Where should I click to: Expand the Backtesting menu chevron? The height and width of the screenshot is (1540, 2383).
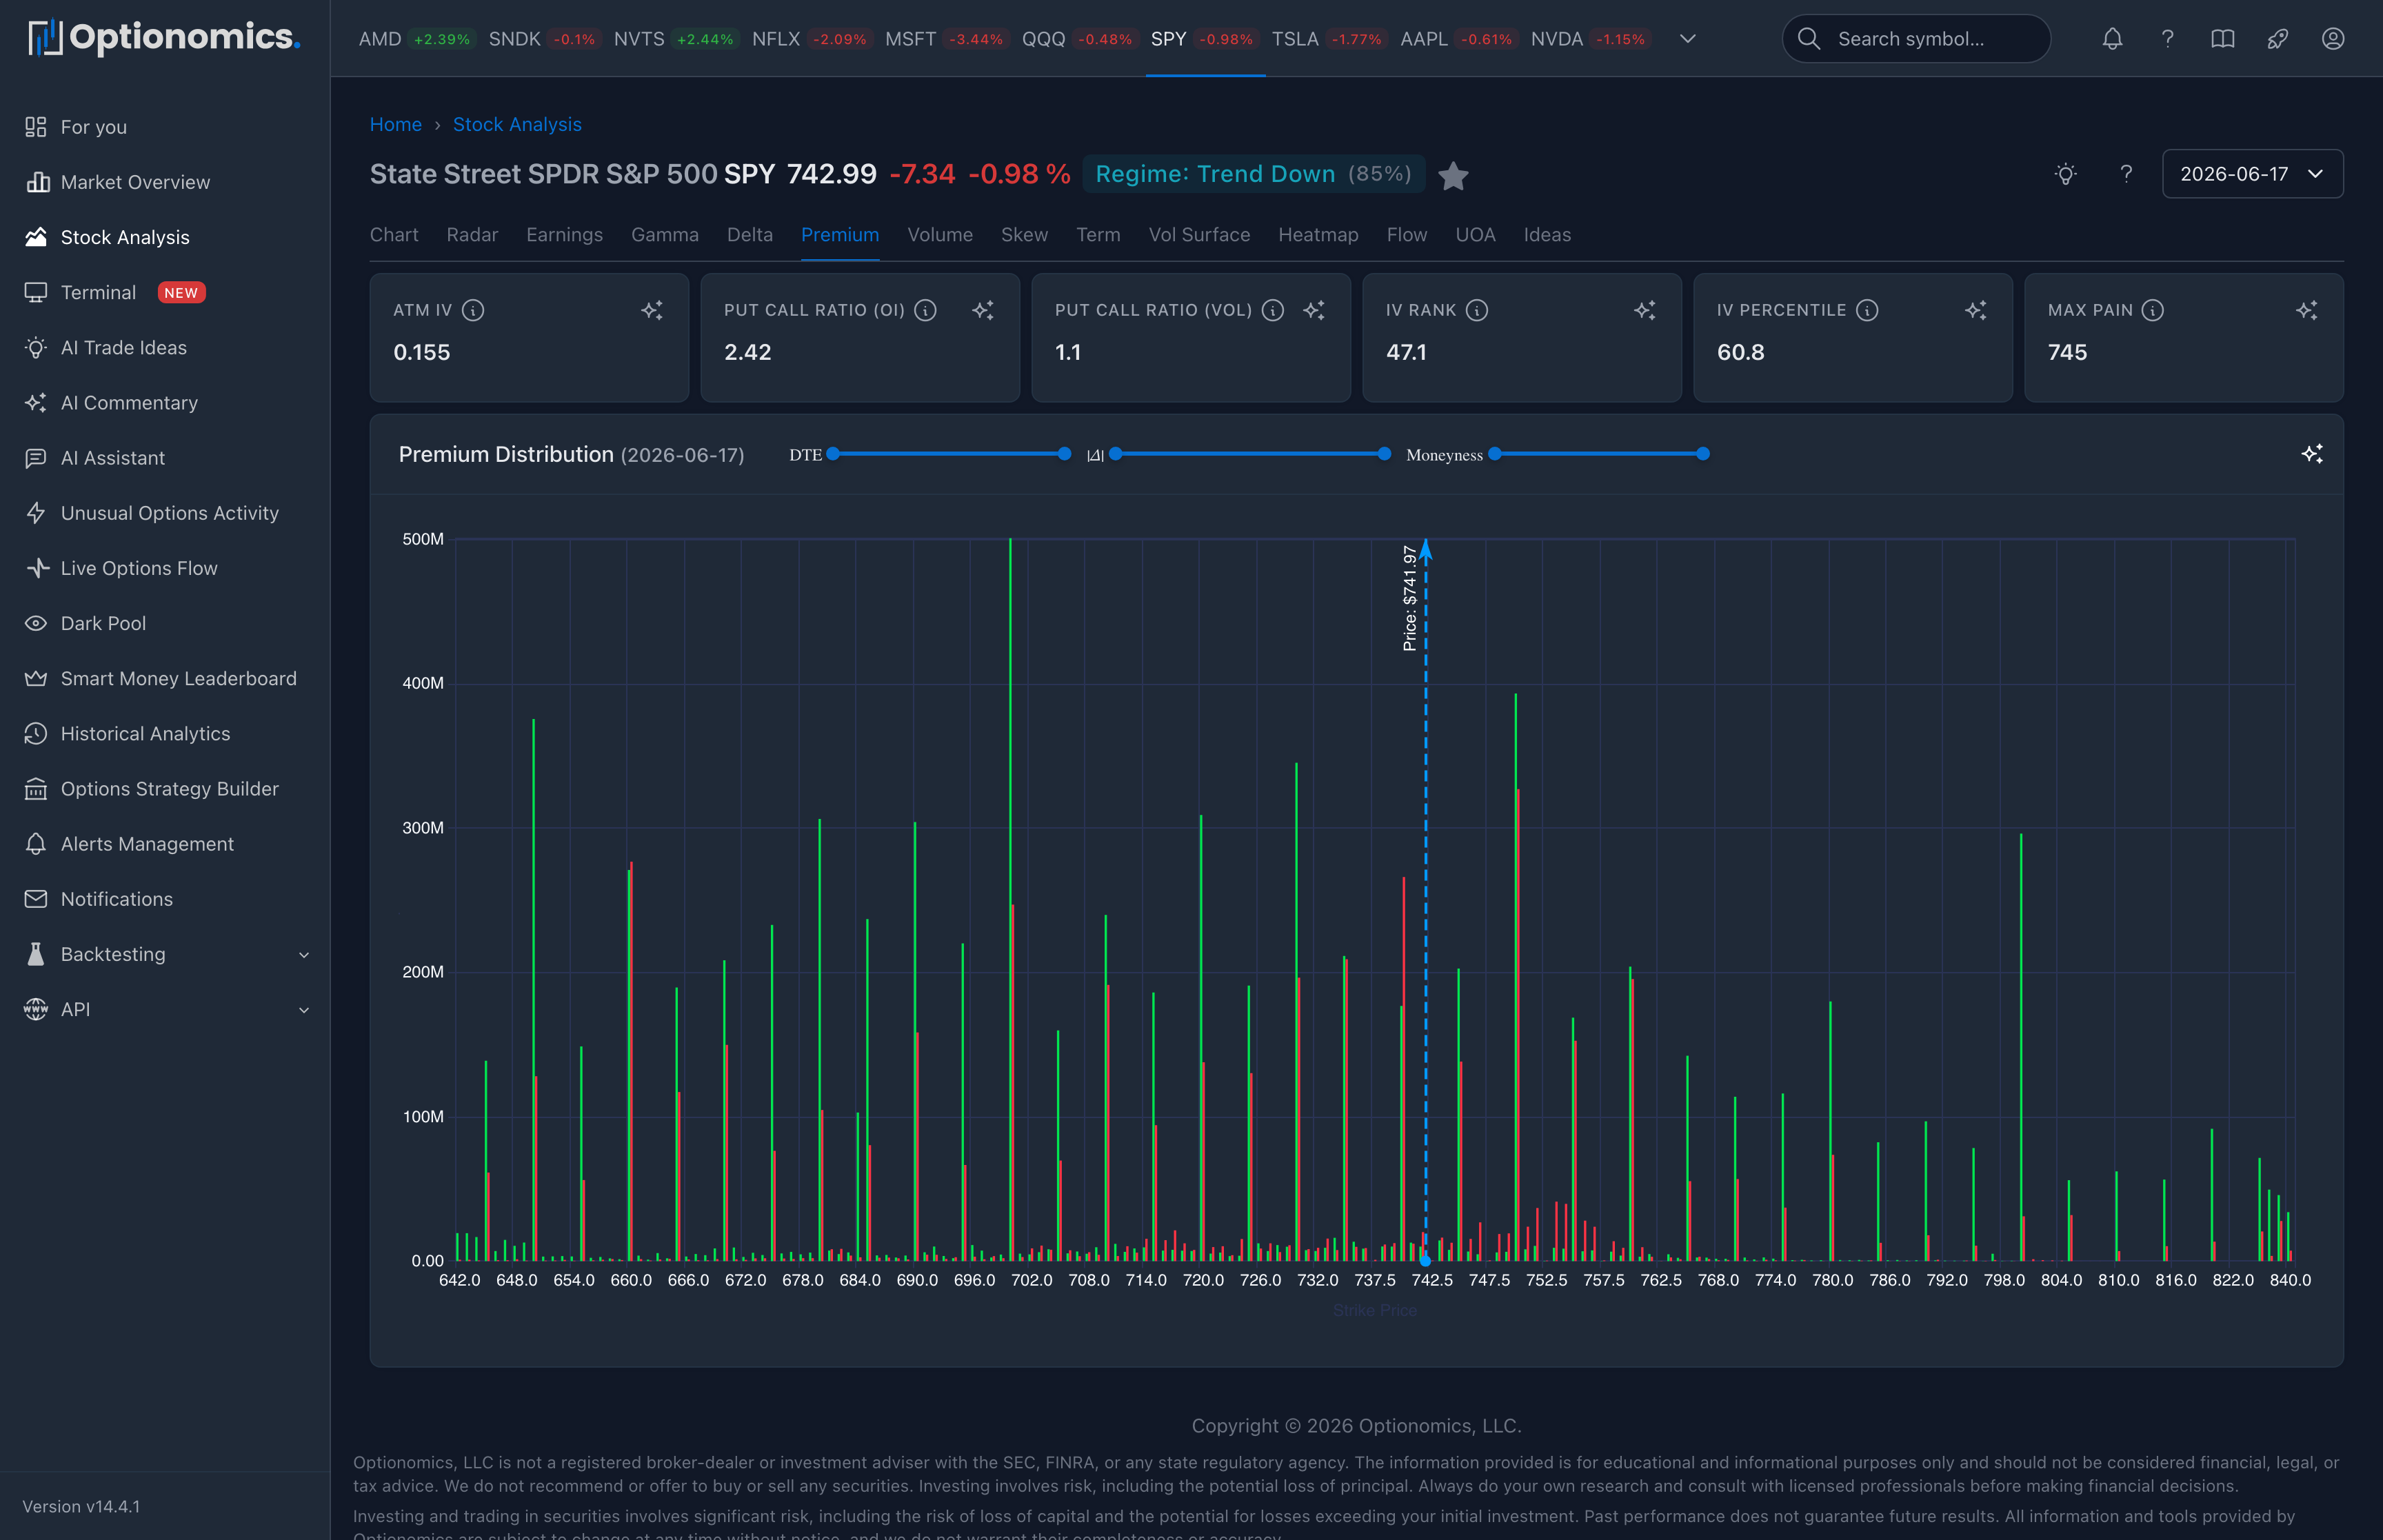click(x=304, y=955)
